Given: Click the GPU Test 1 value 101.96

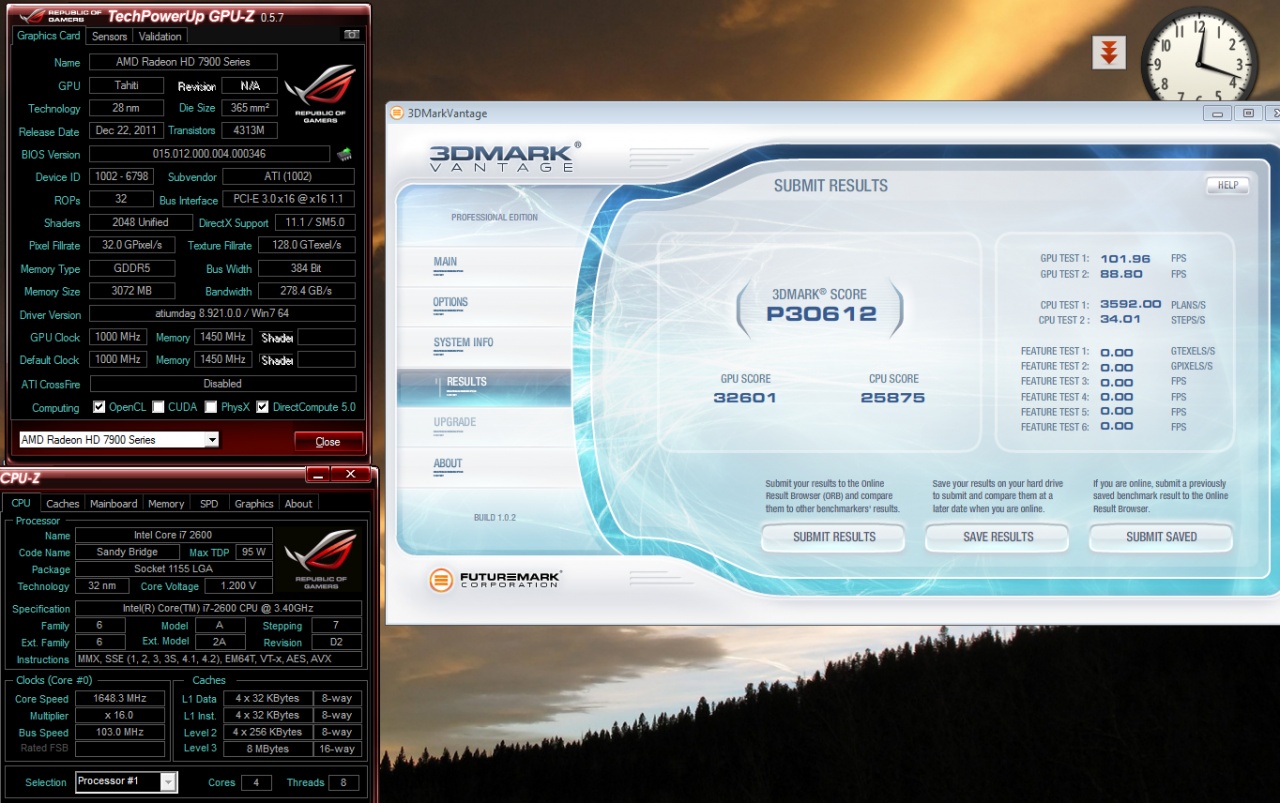Looking at the screenshot, I should (1125, 259).
